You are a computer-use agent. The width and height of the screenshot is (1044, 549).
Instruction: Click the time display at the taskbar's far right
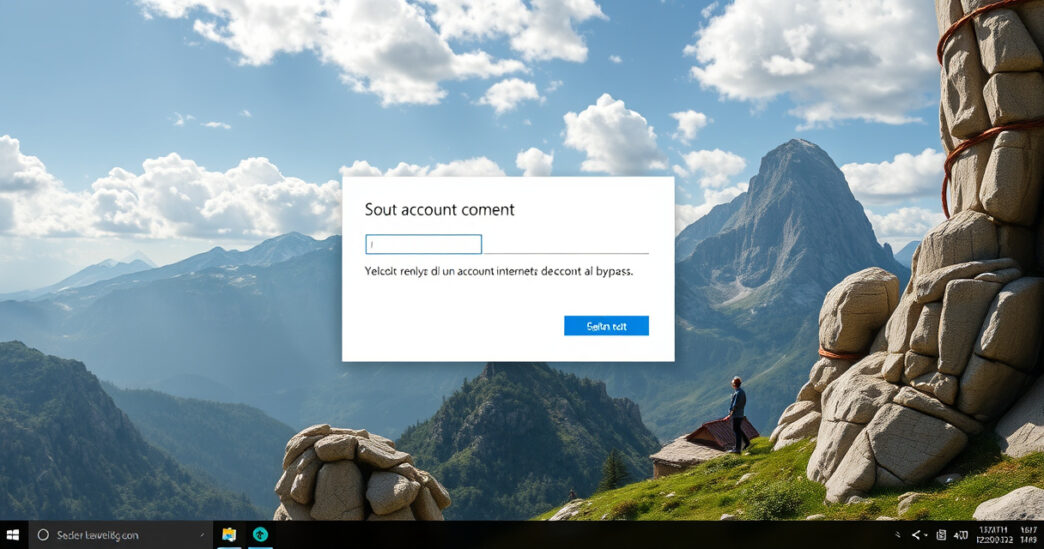[x=1028, y=535]
